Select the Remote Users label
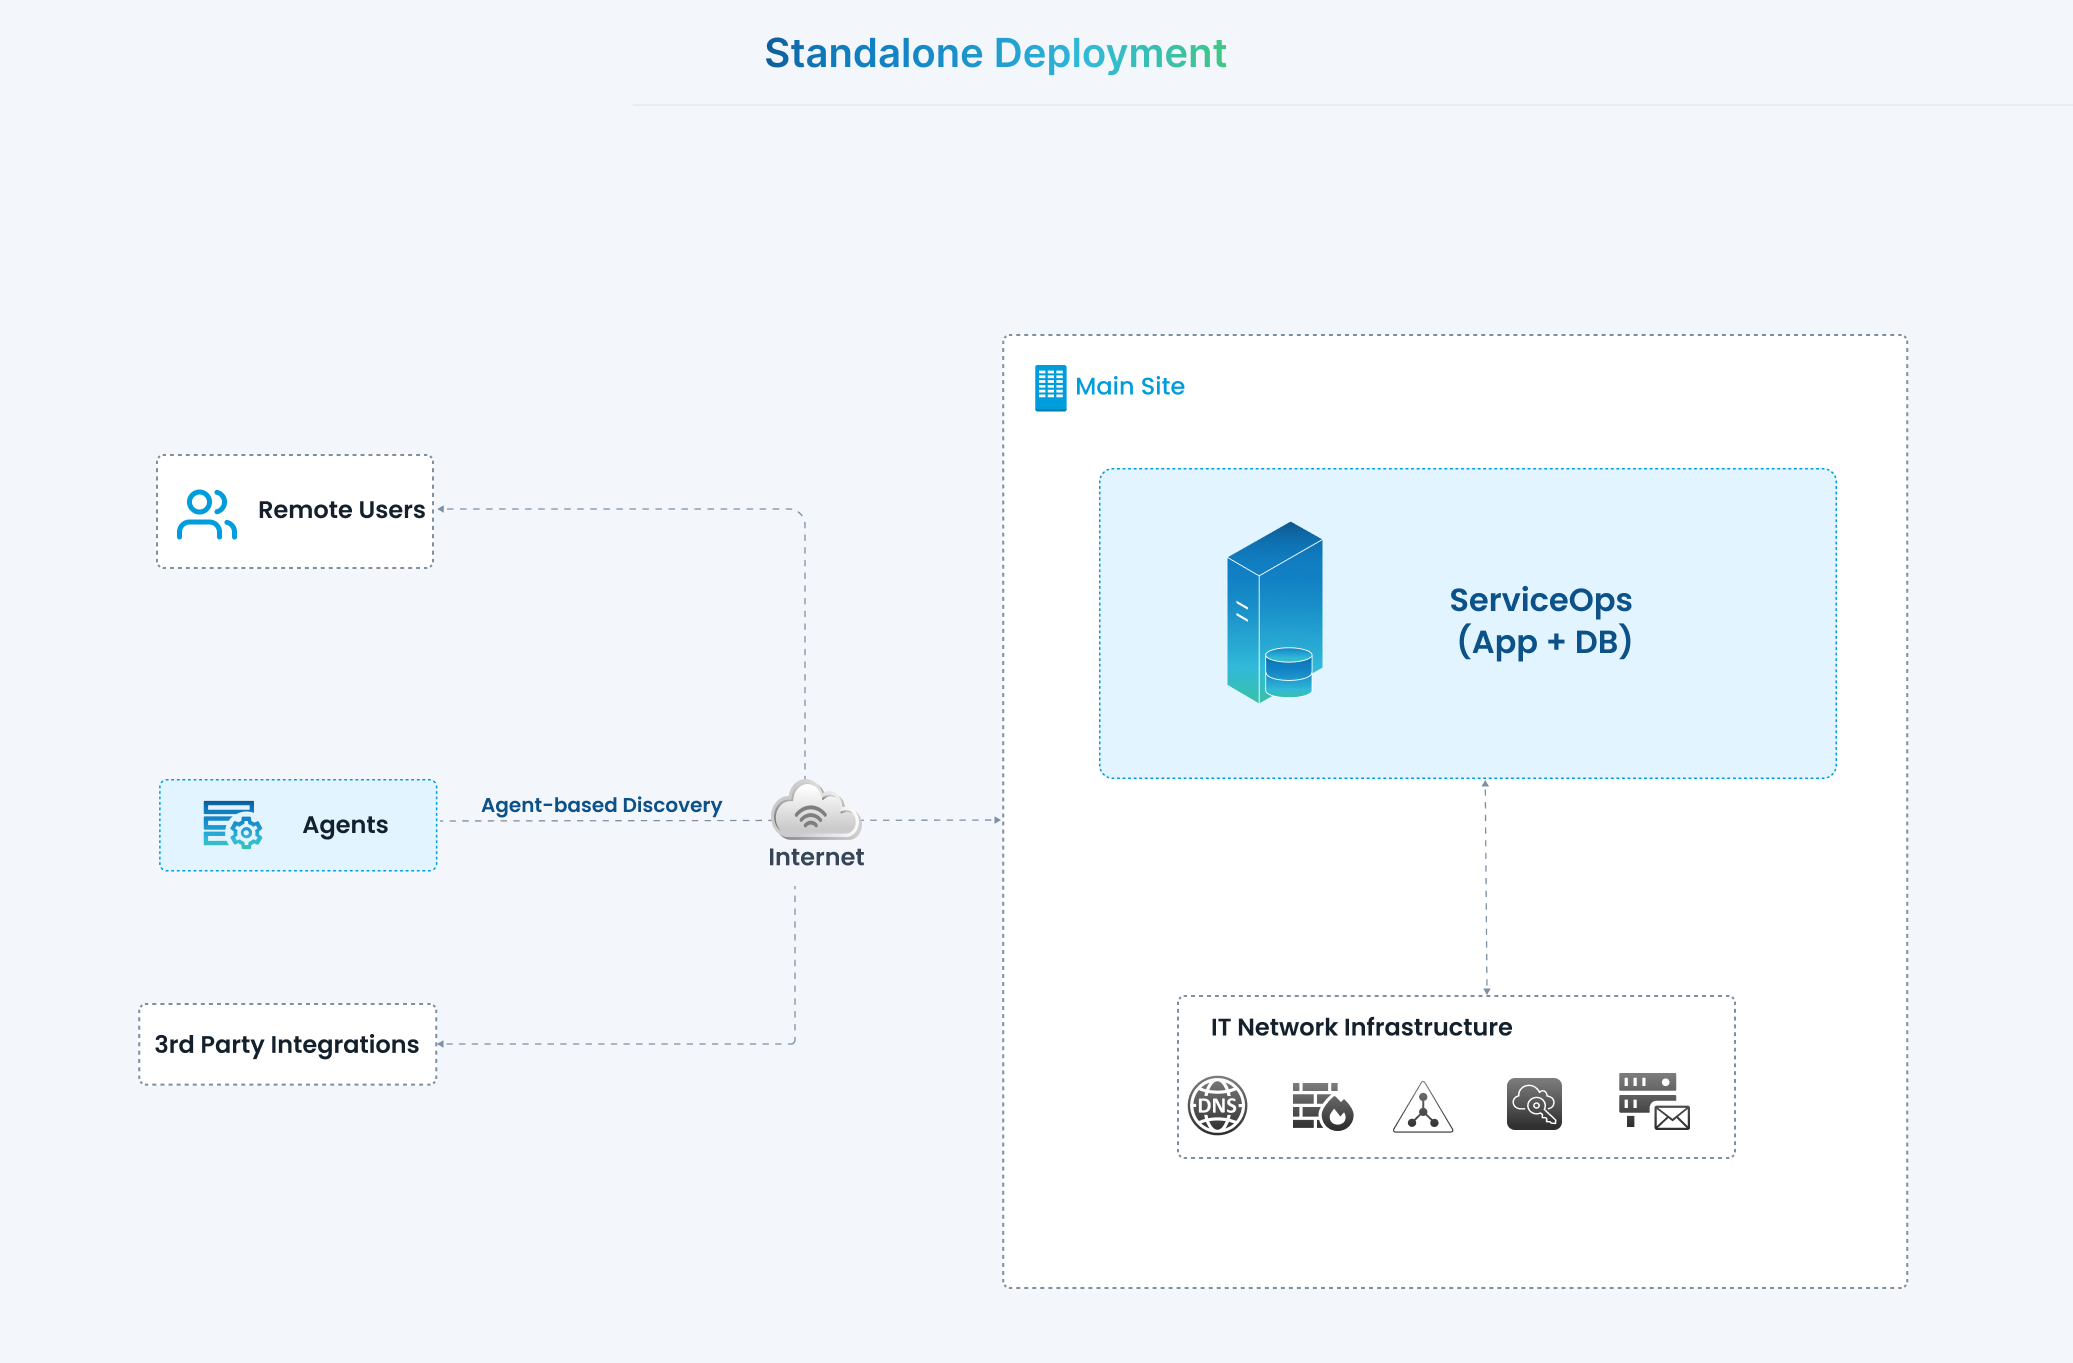2073x1363 pixels. point(341,510)
